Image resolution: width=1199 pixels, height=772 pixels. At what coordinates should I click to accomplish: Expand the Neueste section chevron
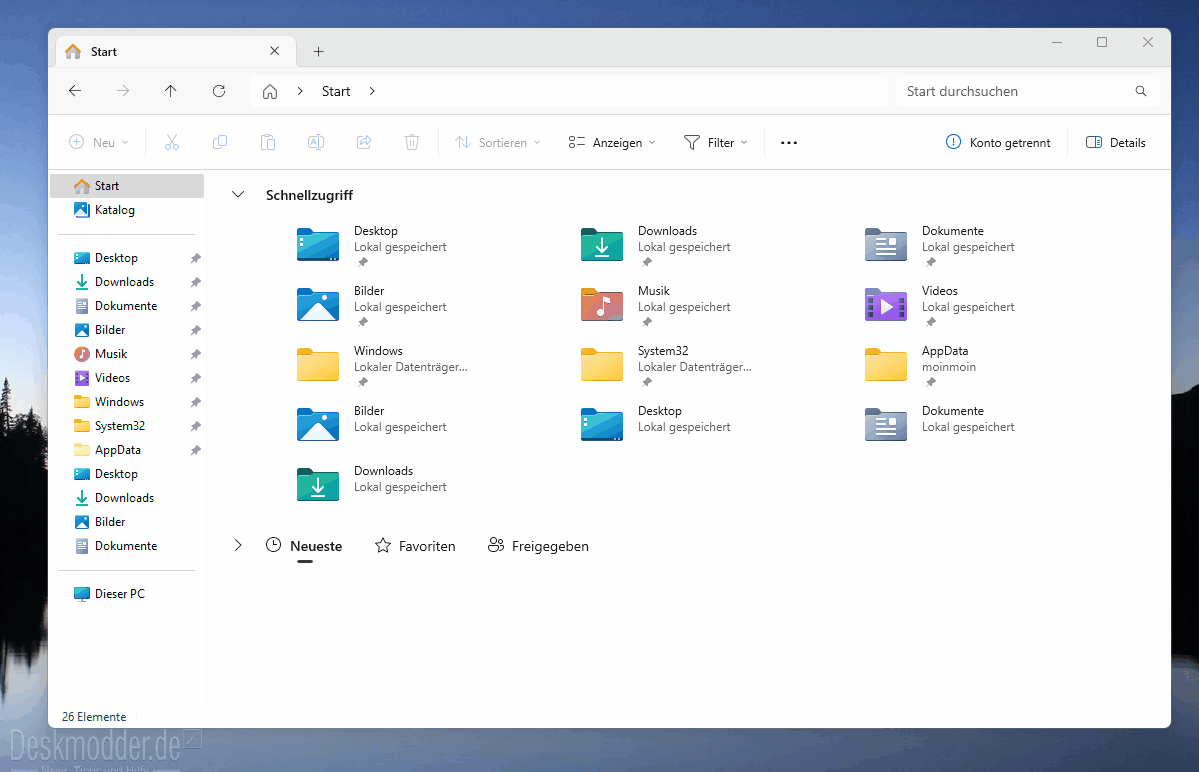point(238,546)
